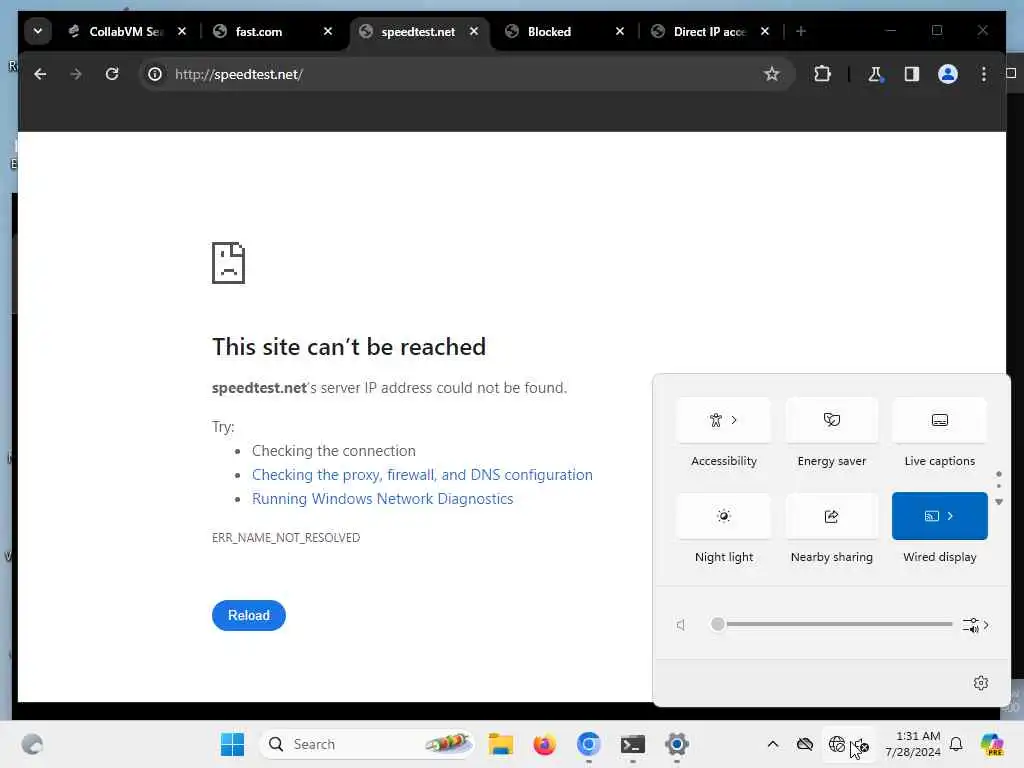Switch to the Direct IP access tab
1024x768 pixels.
(709, 31)
